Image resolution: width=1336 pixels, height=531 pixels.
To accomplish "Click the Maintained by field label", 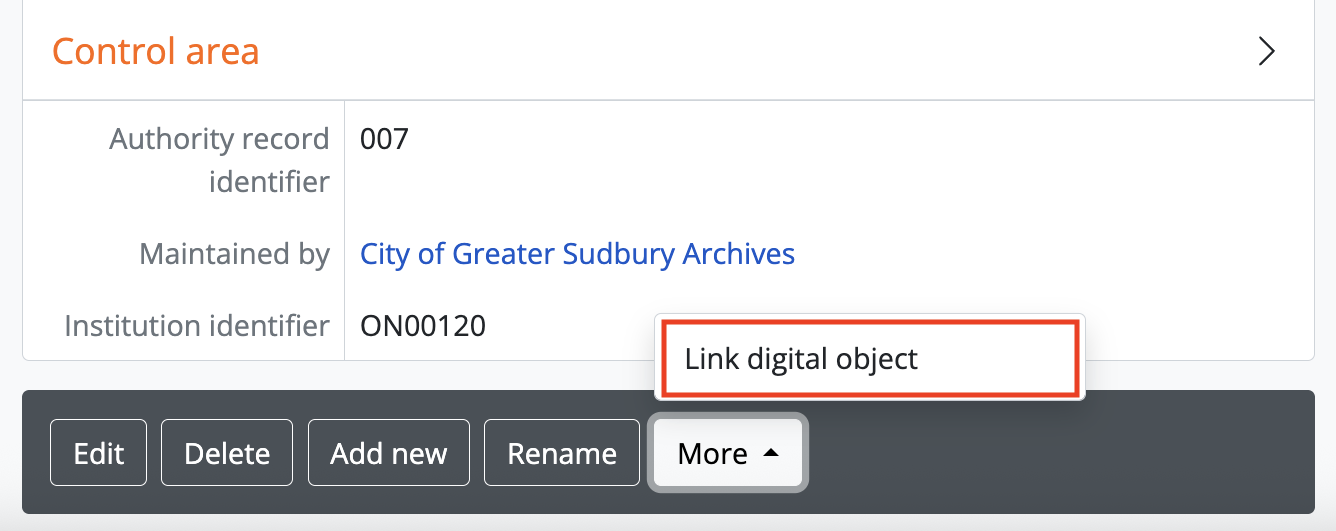I will (x=234, y=254).
